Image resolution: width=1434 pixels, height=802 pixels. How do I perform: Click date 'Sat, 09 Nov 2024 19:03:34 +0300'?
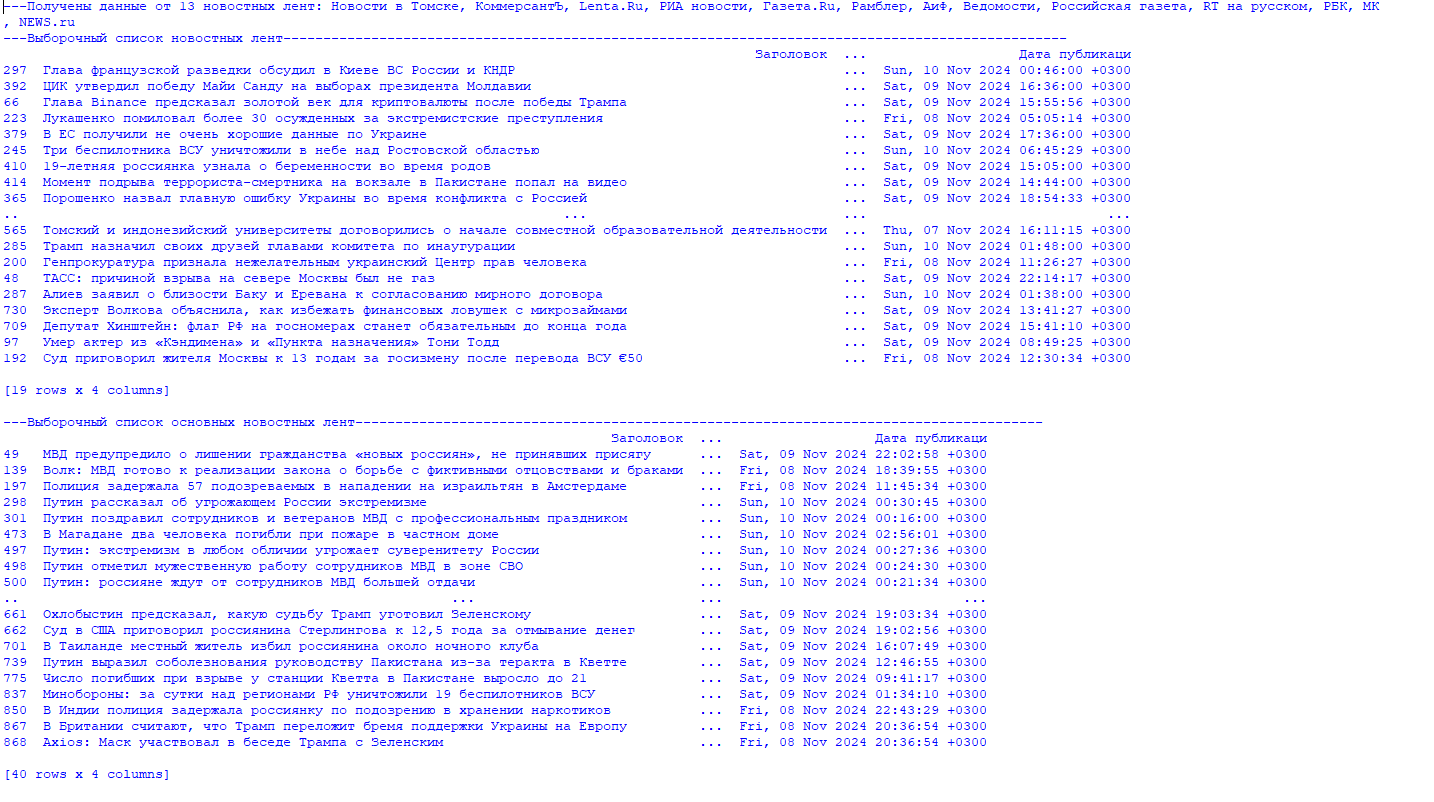pos(863,614)
